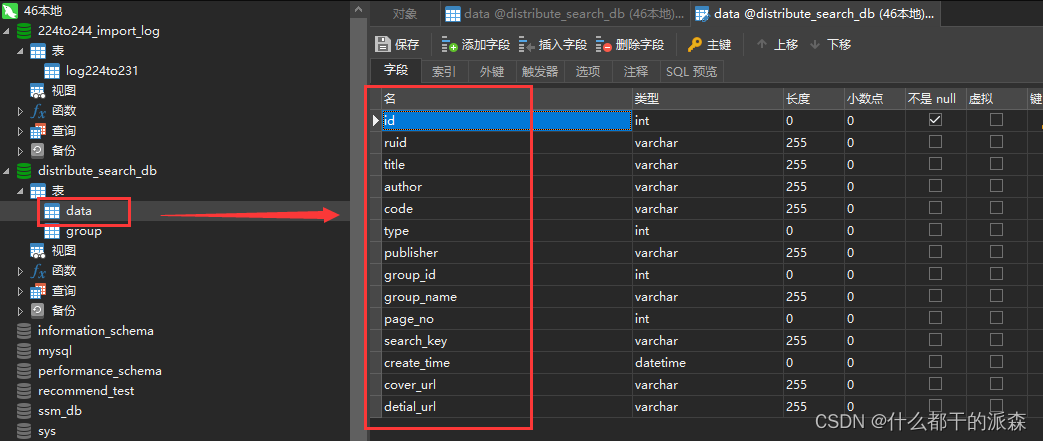Viewport: 1043px width, 441px height.
Task: Click the page_no field name
Action: point(409,319)
